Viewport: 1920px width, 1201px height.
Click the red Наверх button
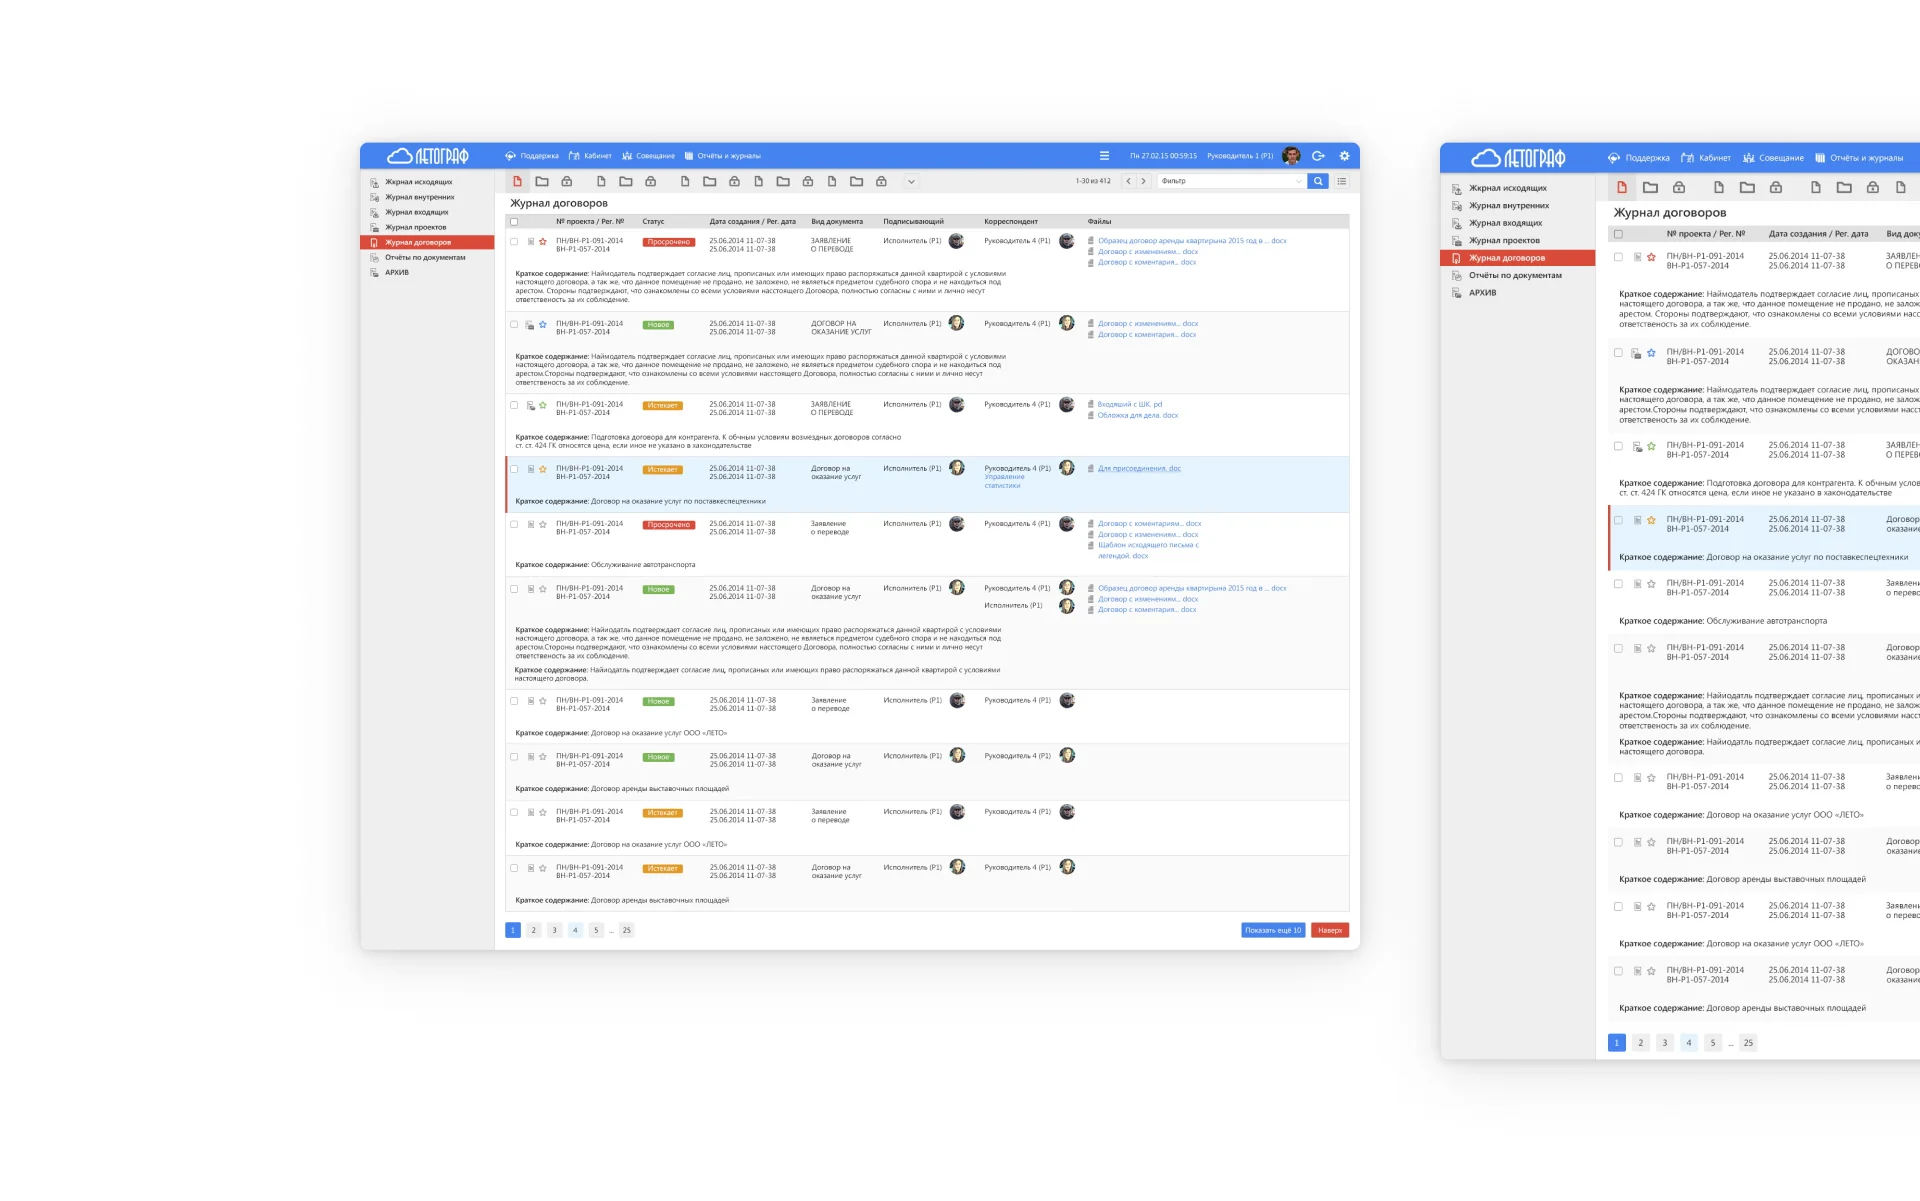[x=1330, y=930]
